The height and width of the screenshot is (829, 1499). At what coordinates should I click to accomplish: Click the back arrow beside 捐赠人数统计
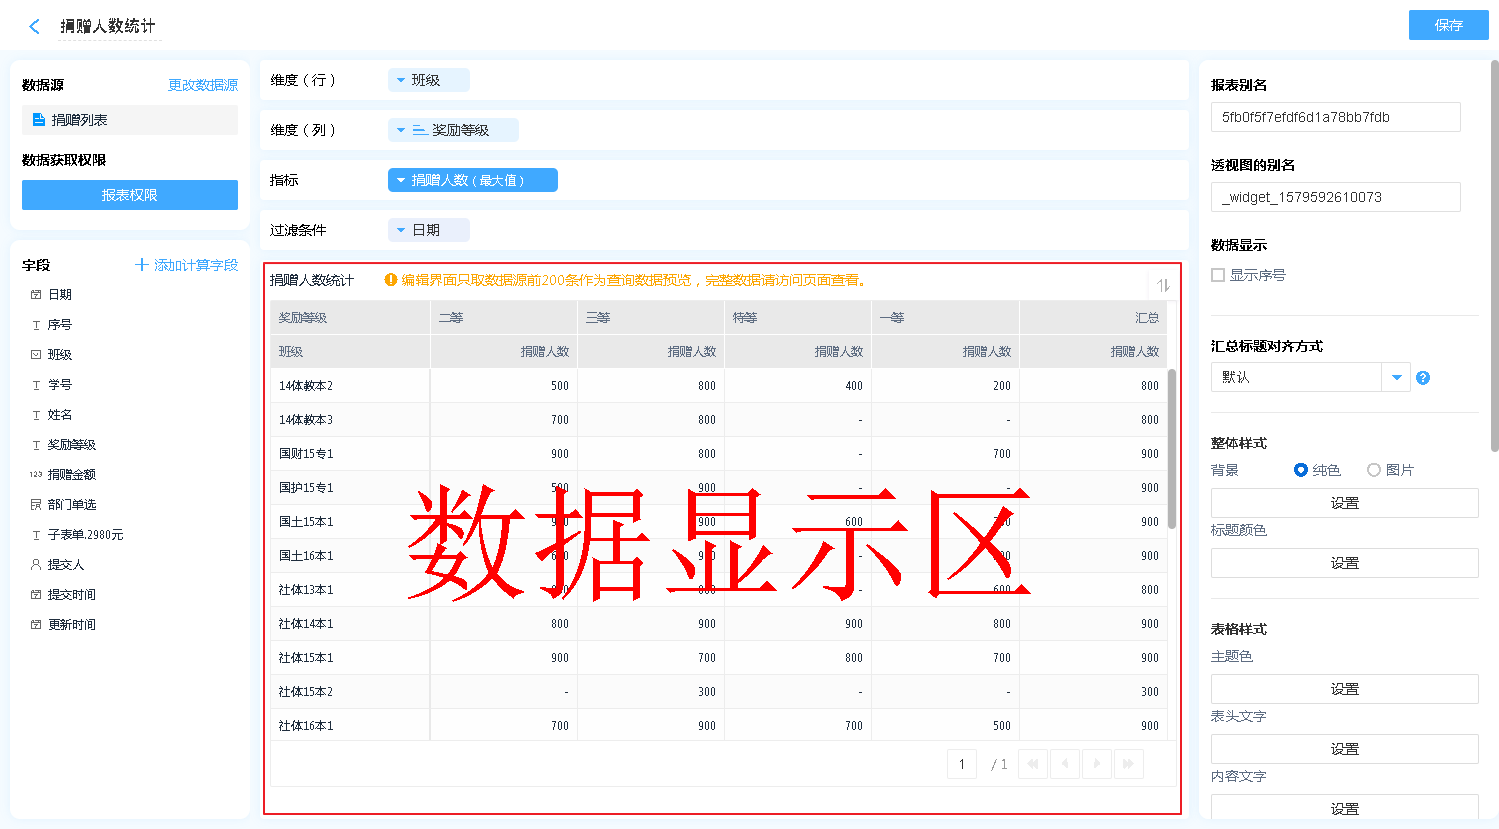point(35,27)
